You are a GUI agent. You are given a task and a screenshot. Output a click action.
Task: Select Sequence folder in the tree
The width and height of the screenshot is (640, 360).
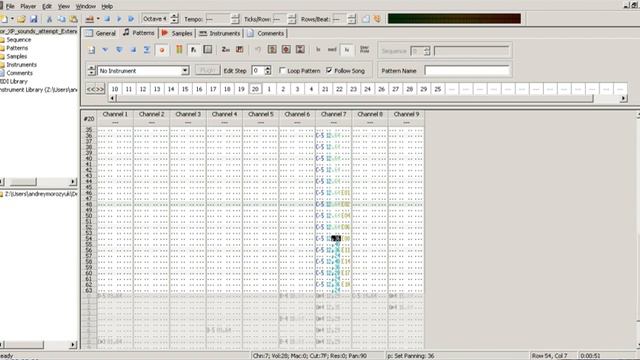tap(18, 40)
